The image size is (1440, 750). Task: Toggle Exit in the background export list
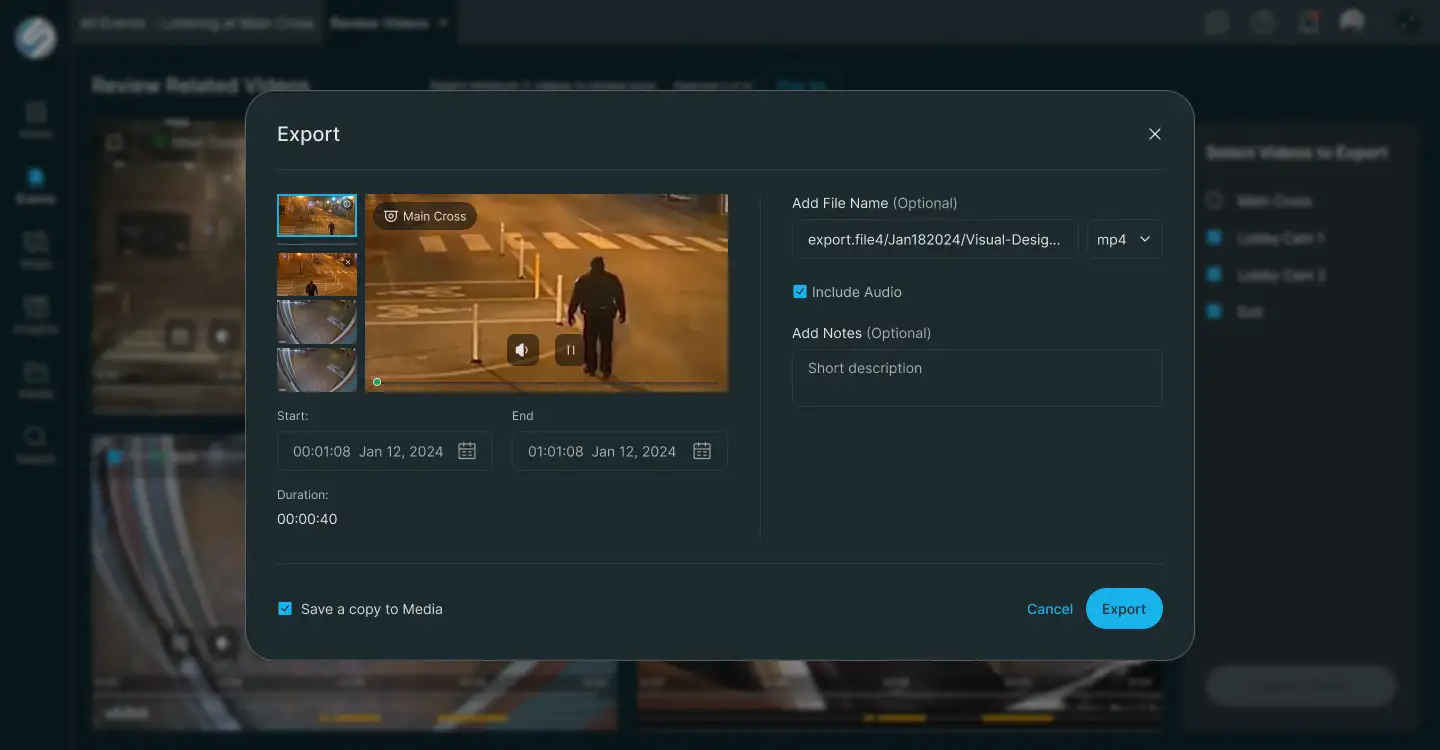(x=1214, y=312)
